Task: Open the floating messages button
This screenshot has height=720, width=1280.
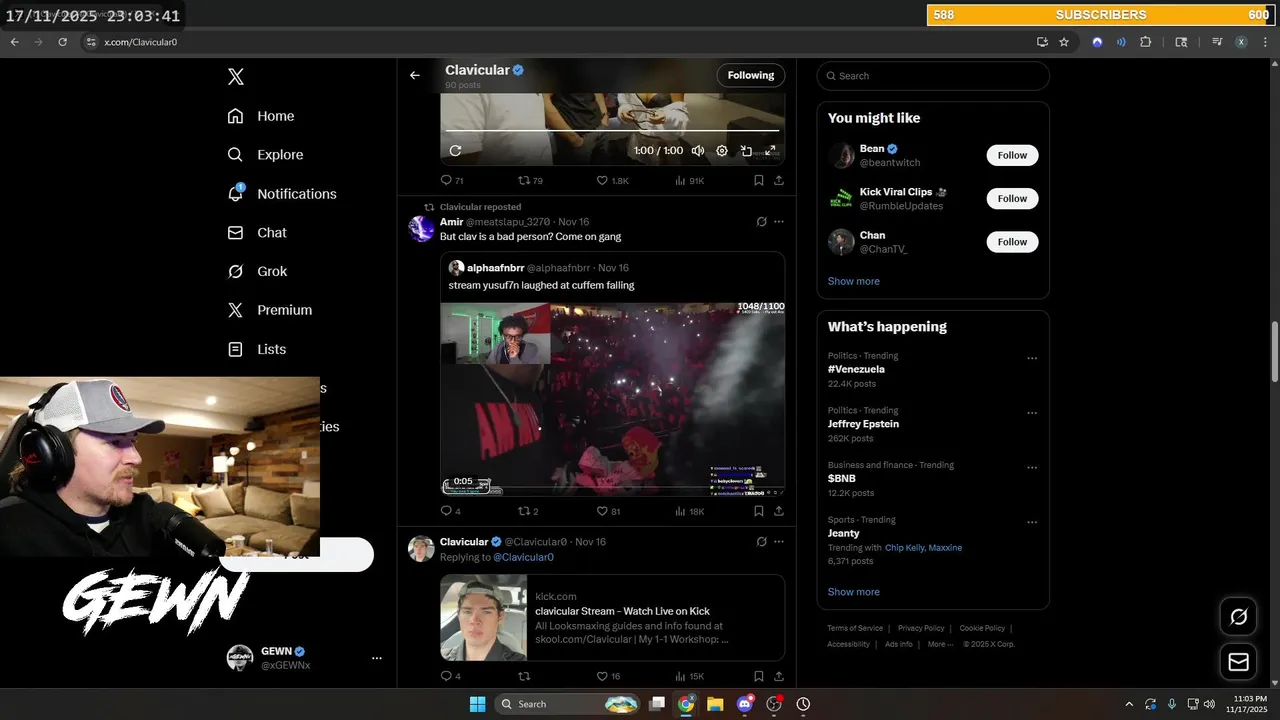Action: 1238,662
